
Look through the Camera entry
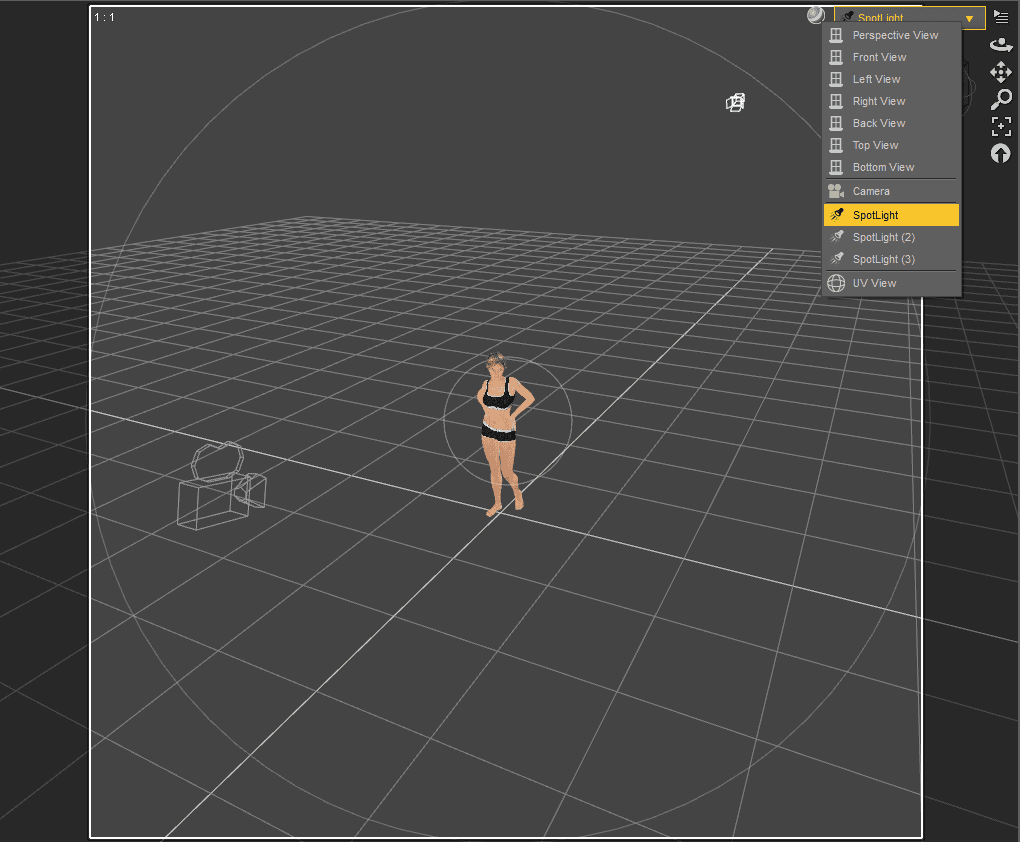coord(871,191)
